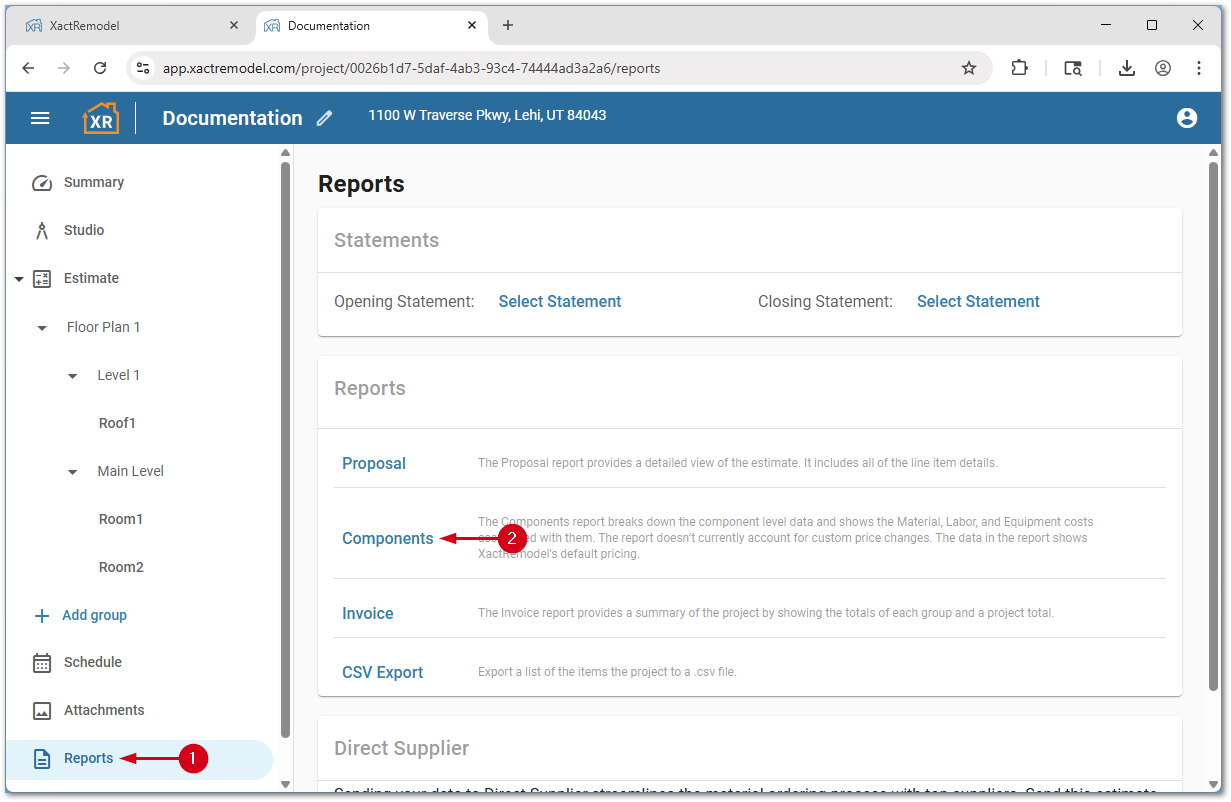
Task: Bookmark this page with star icon
Action: pos(968,68)
